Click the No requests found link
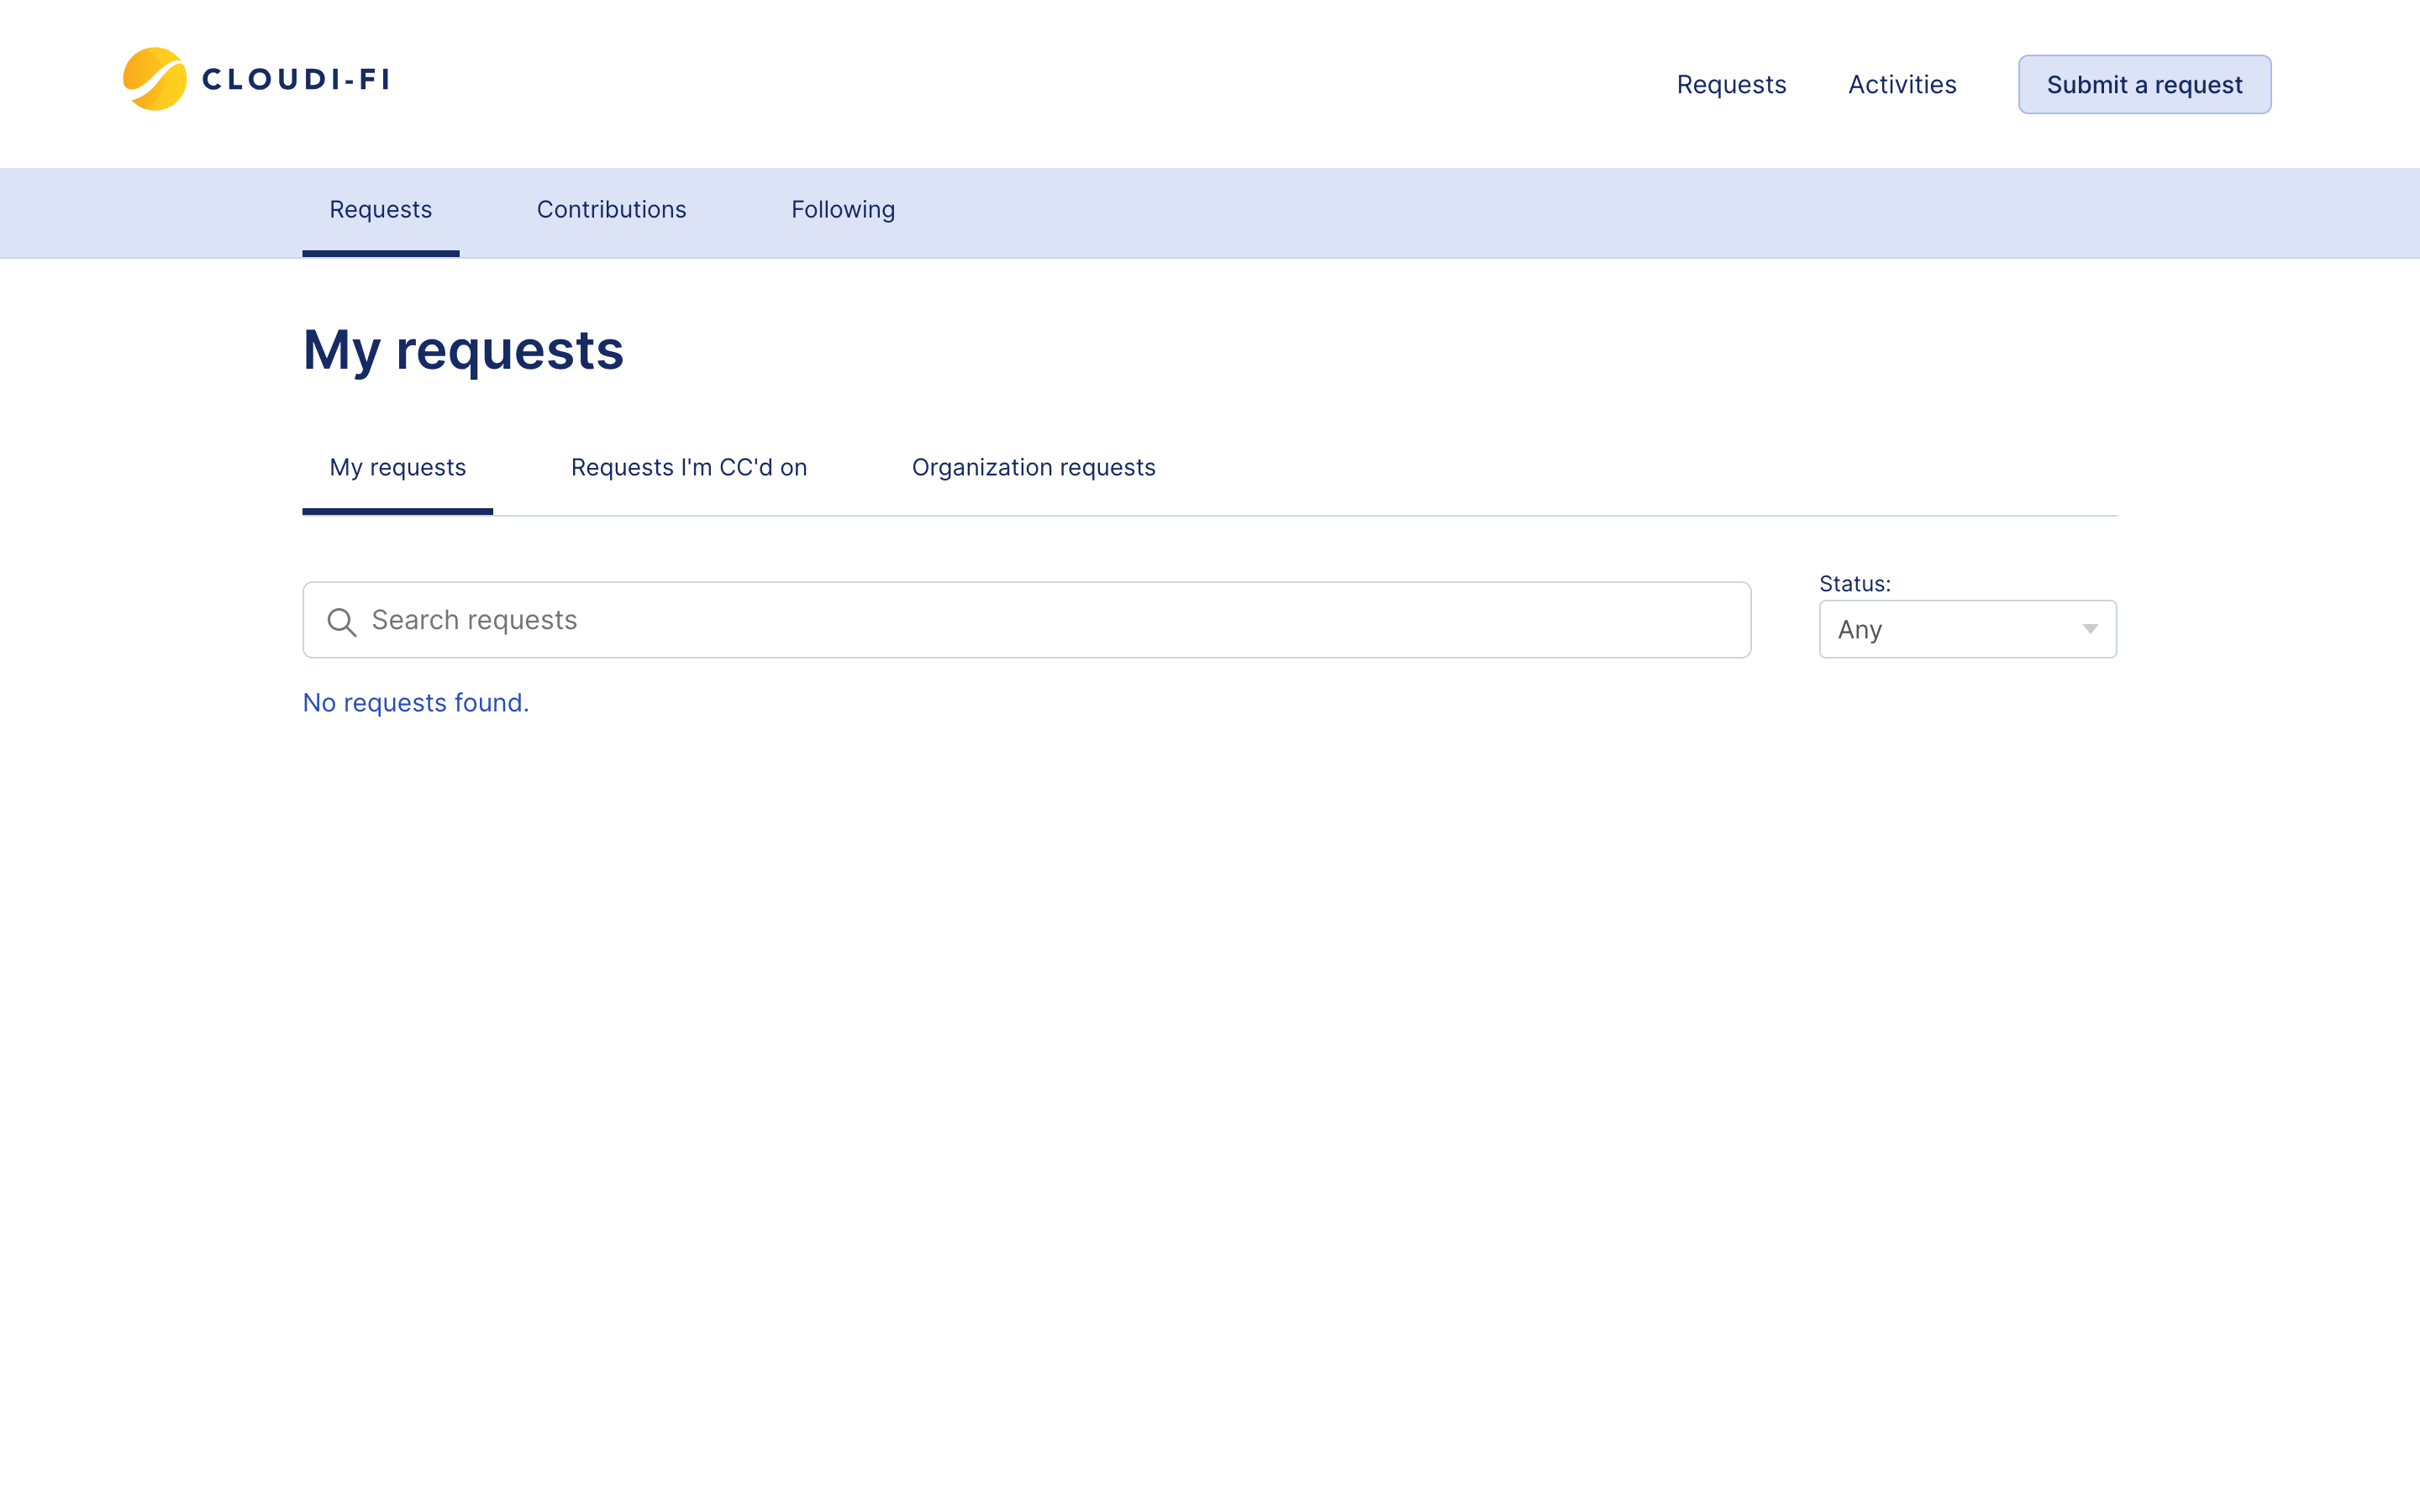This screenshot has width=2420, height=1512. pos(415,703)
